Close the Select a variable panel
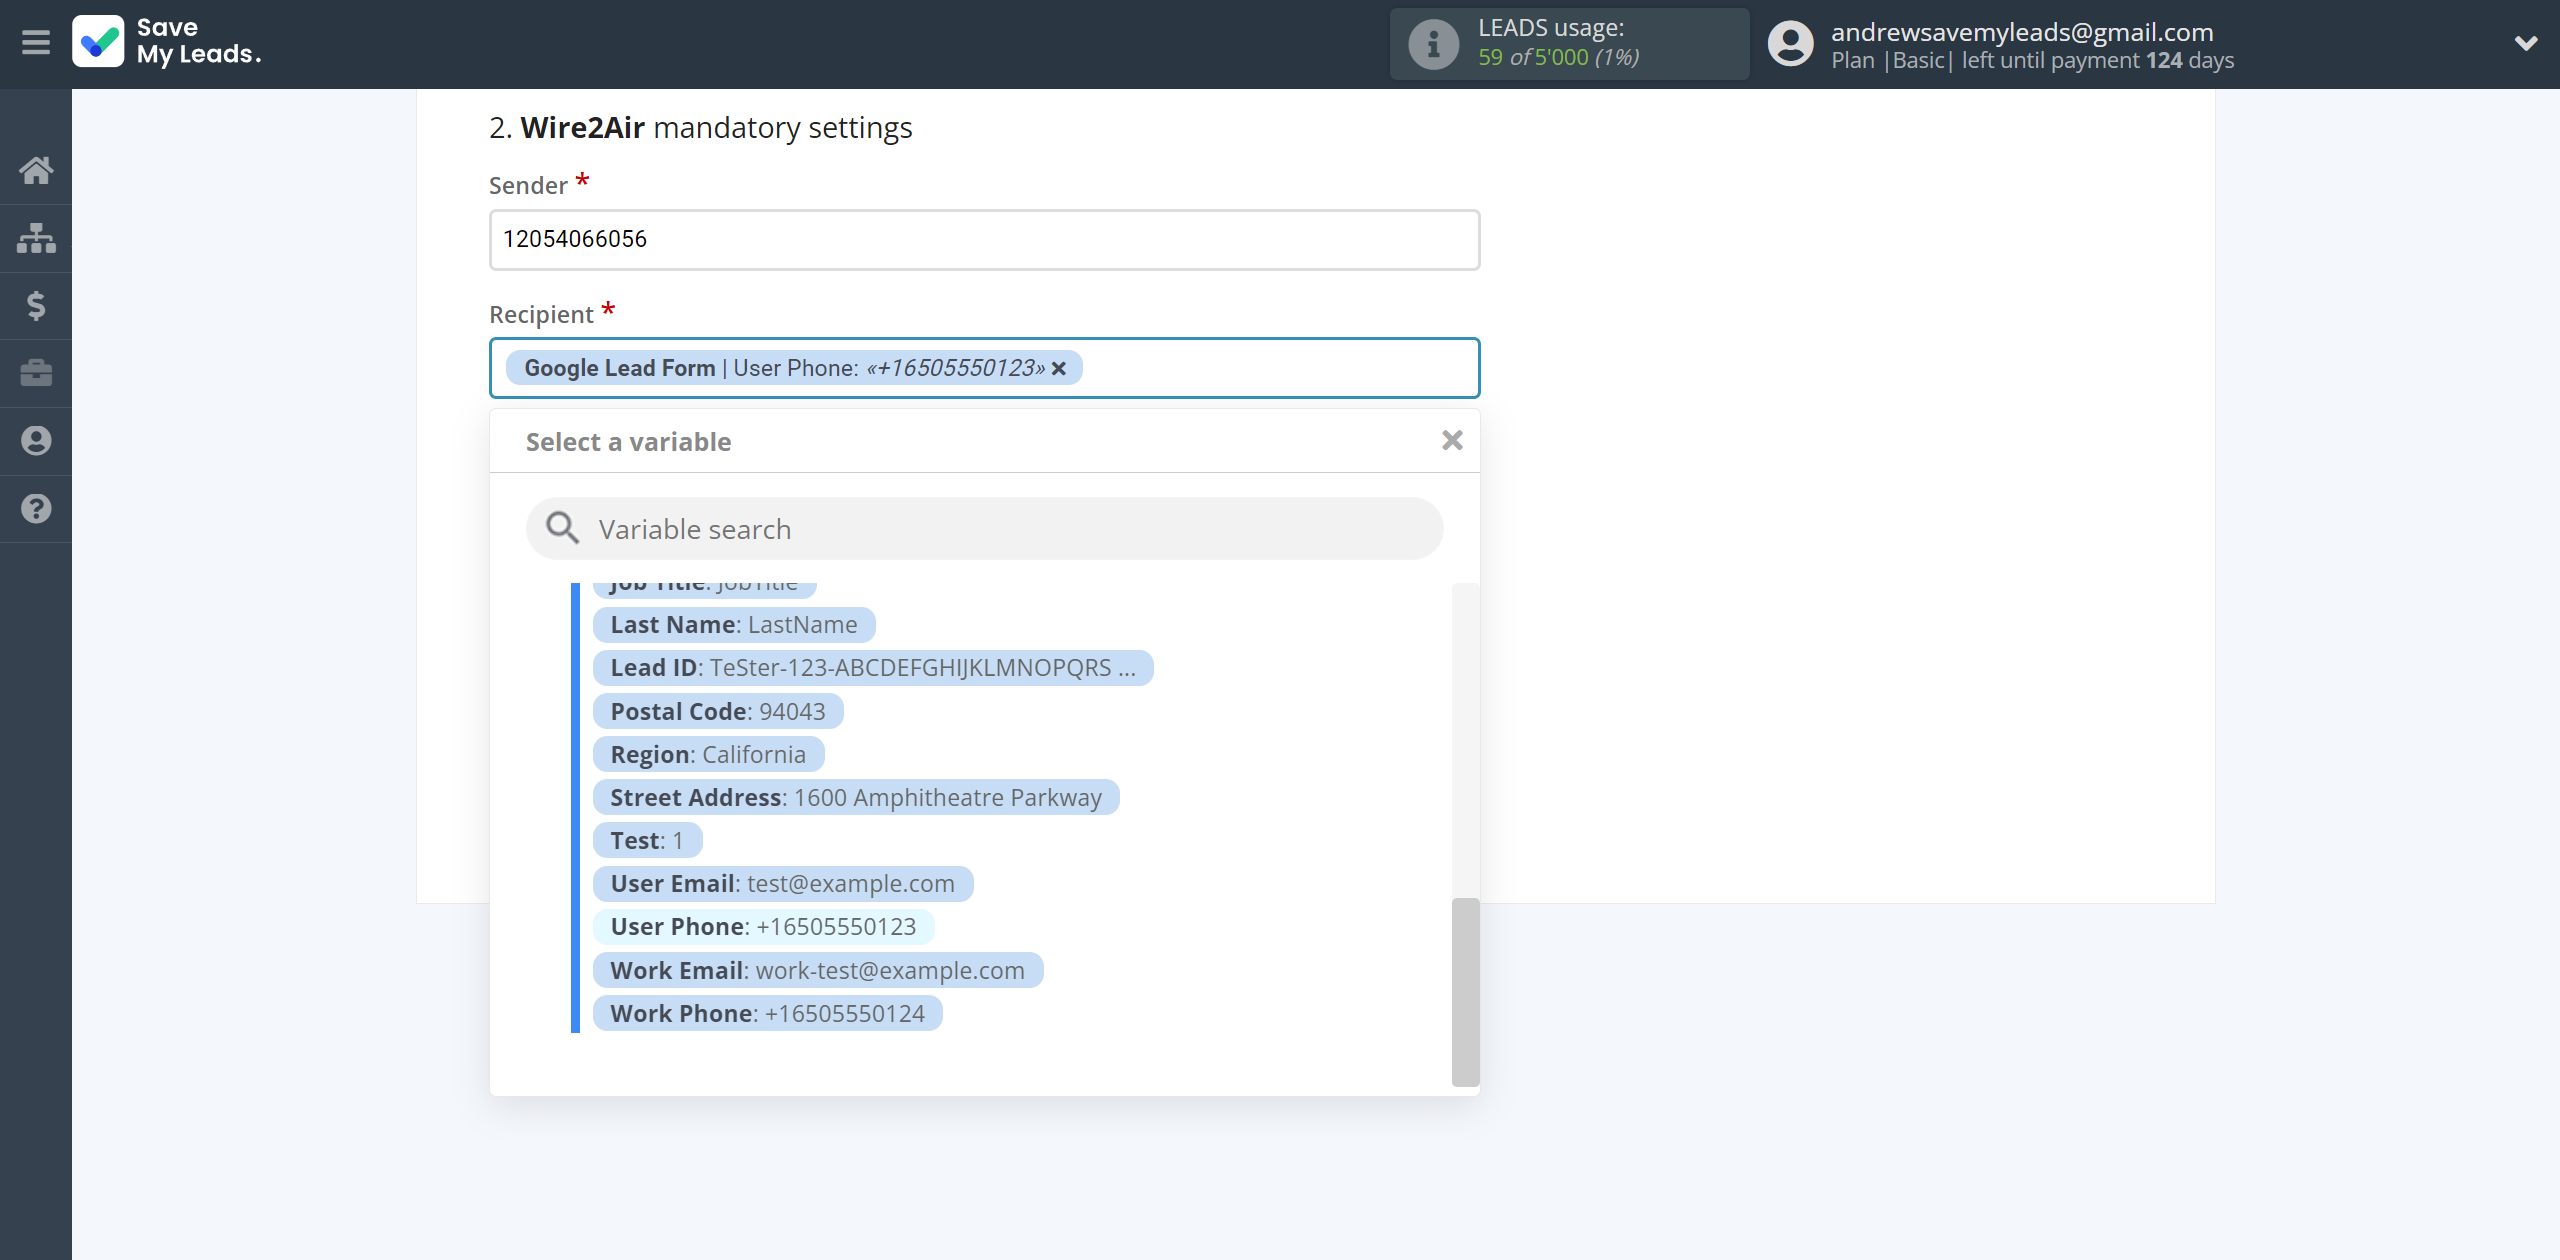Viewport: 2560px width, 1260px height. (1452, 440)
